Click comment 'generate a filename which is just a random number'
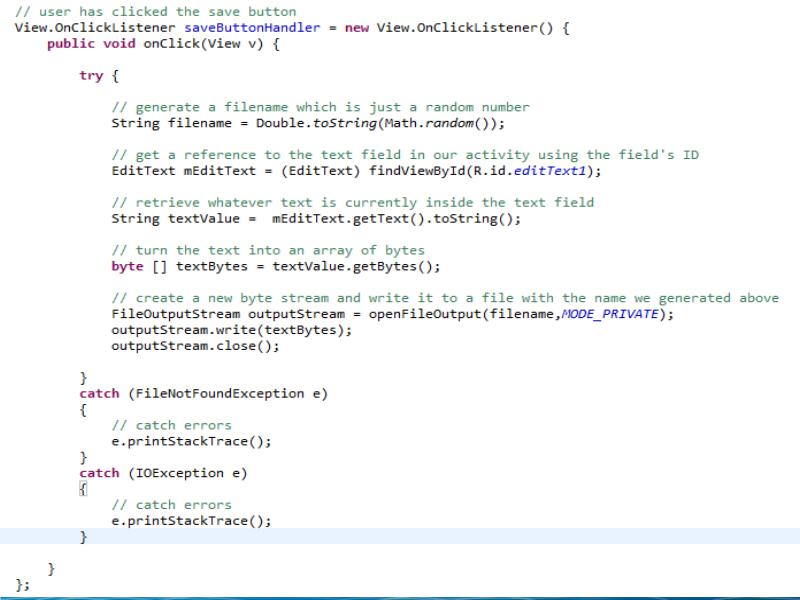Image resolution: width=800 pixels, height=600 pixels. [x=320, y=107]
